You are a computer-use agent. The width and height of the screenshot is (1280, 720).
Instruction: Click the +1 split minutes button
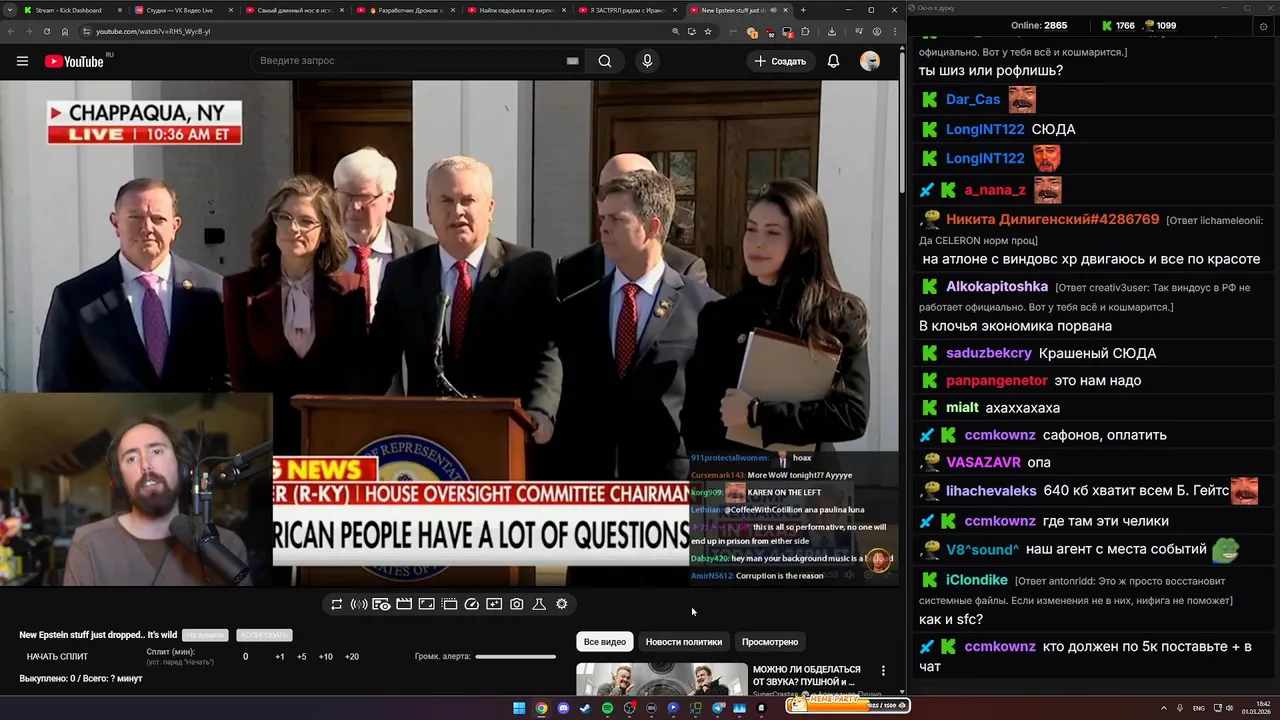280,657
